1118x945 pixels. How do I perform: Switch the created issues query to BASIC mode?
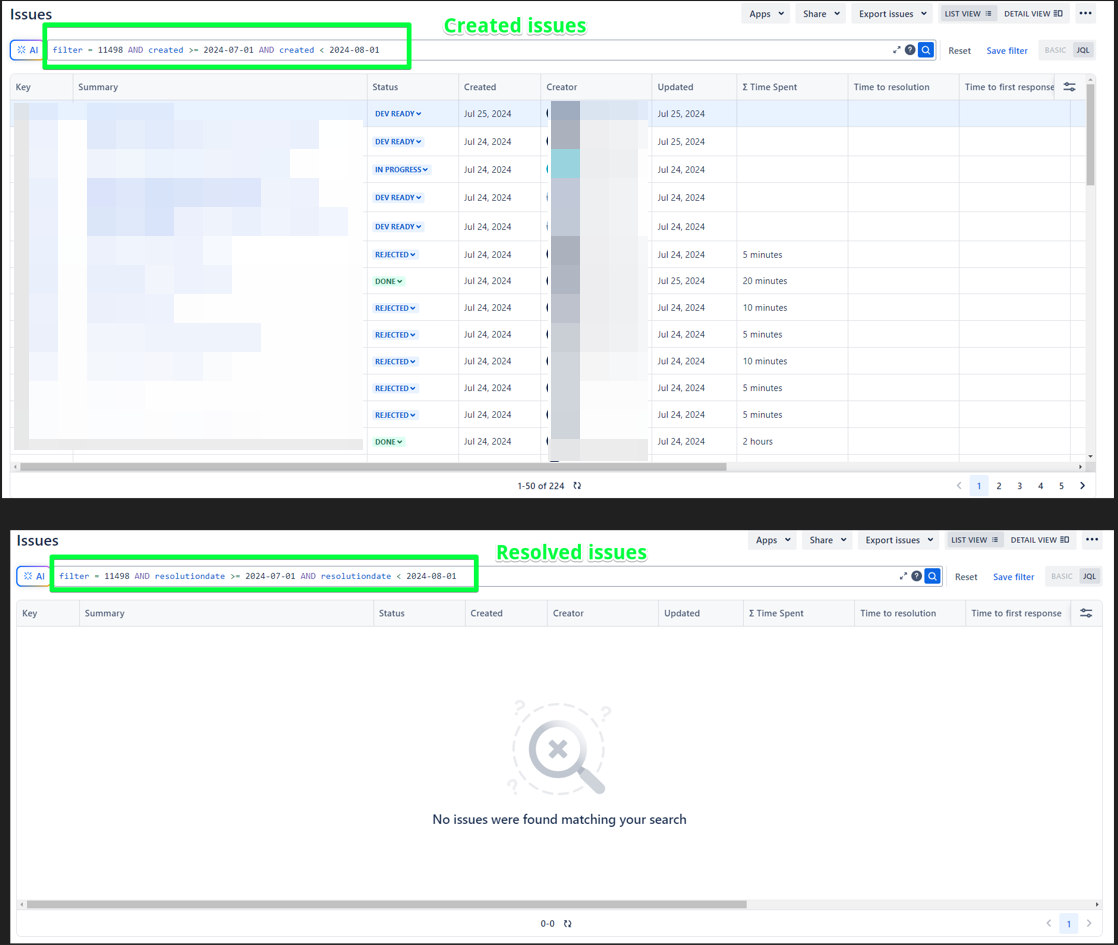pos(1054,49)
